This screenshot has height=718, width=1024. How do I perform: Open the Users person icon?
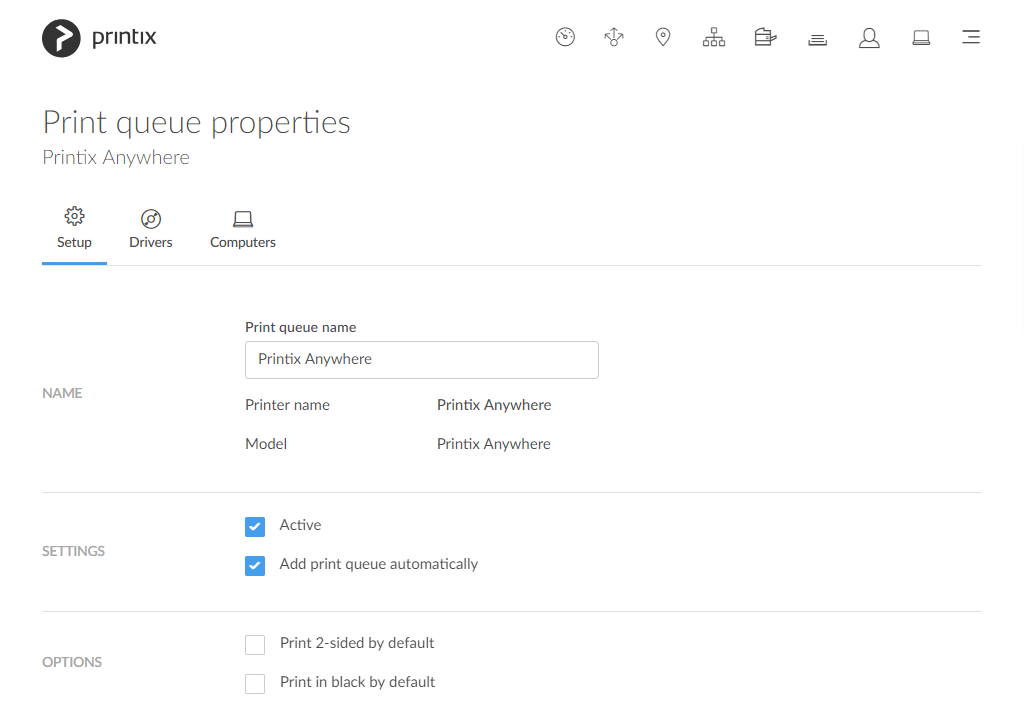click(x=869, y=38)
